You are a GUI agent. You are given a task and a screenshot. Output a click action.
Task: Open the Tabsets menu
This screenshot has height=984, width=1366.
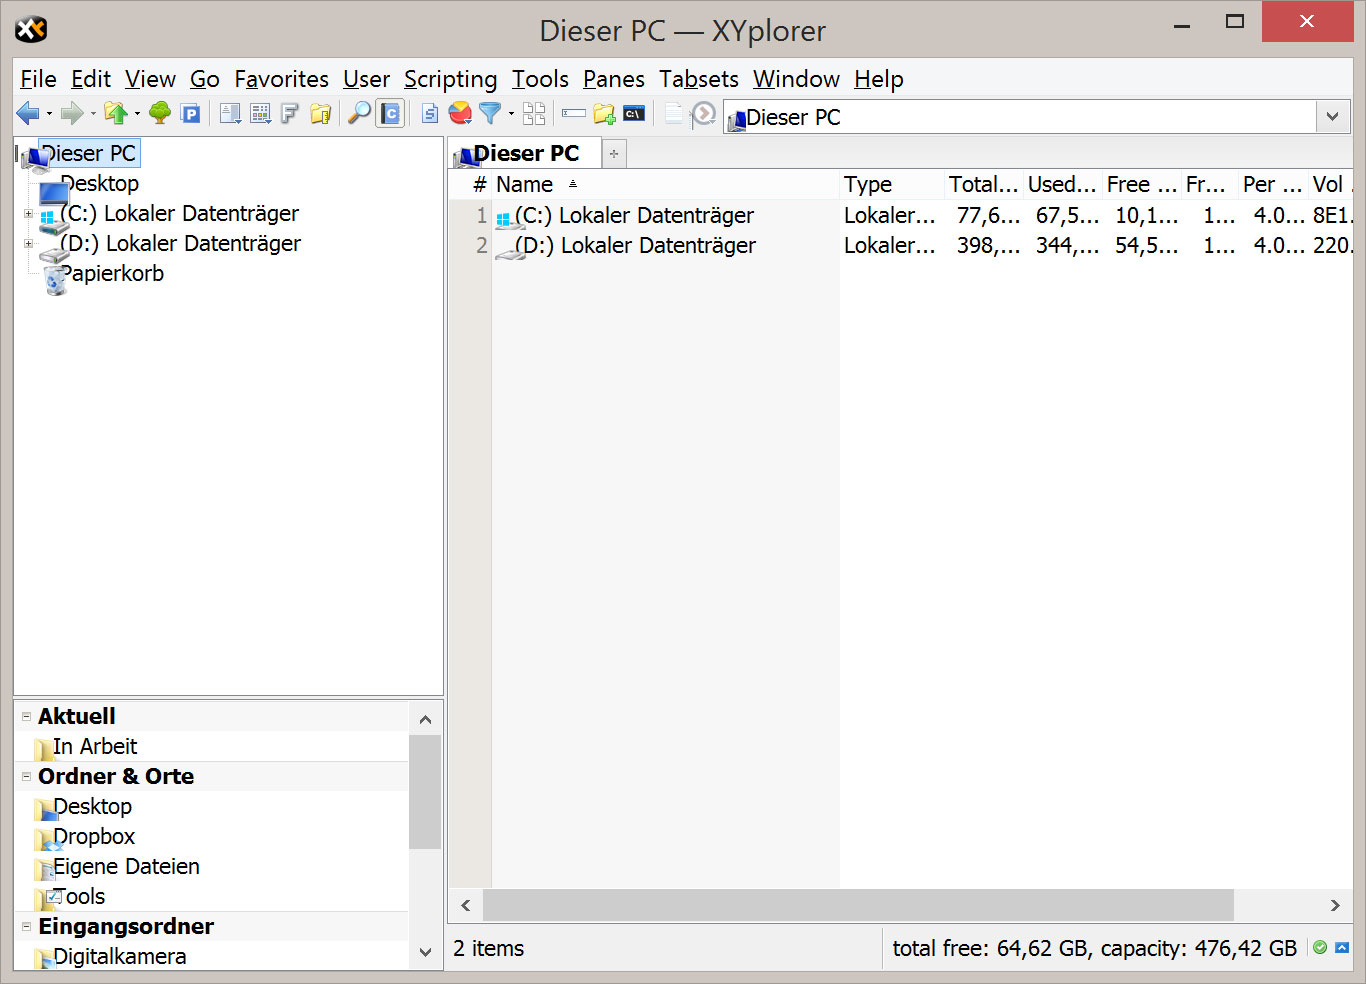click(698, 79)
